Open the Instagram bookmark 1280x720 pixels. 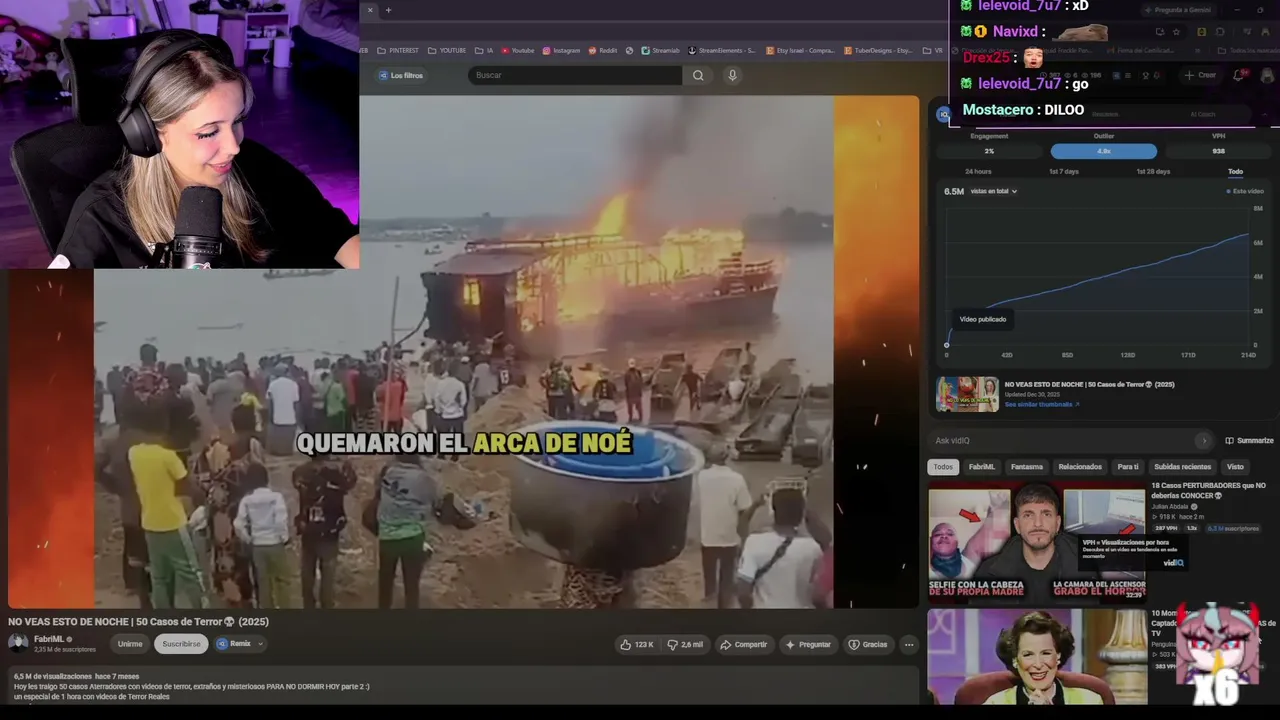561,50
